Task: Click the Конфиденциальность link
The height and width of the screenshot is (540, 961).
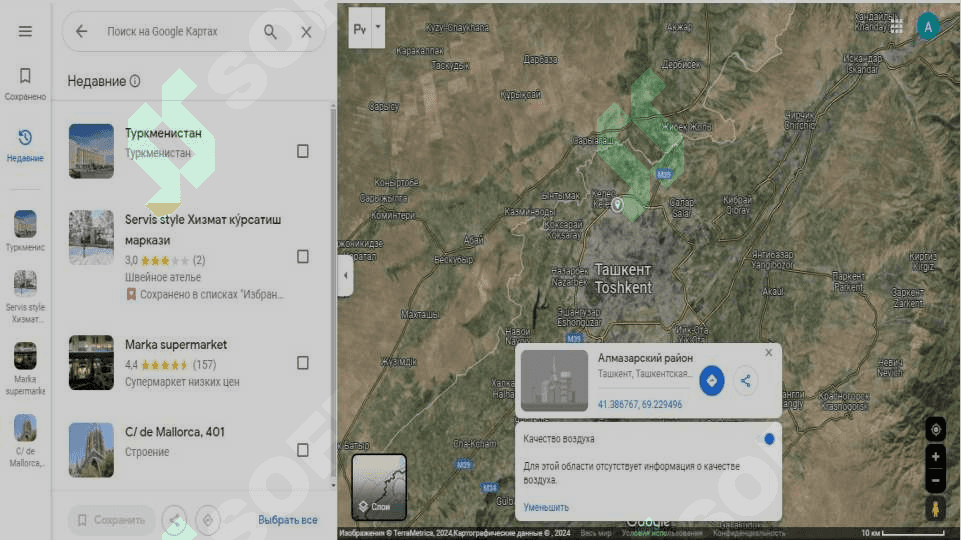Action: coord(748,533)
